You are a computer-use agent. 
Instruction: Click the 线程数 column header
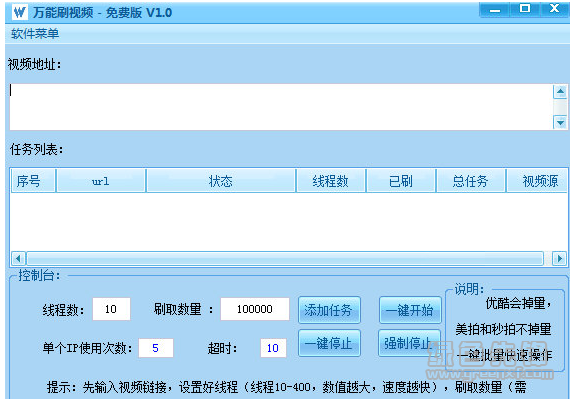[331, 181]
